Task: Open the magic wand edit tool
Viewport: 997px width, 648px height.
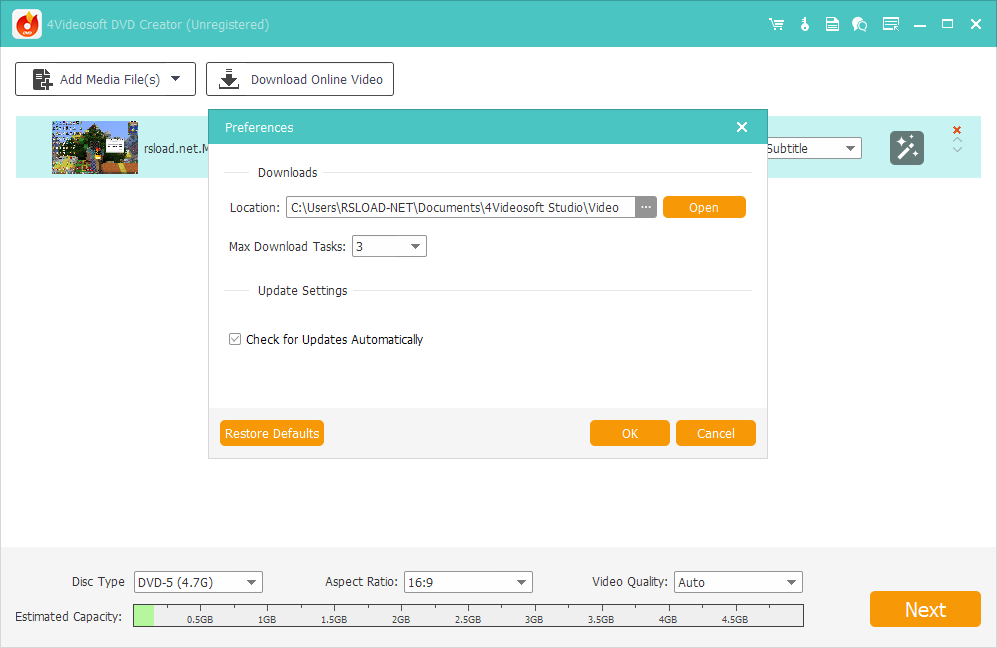Action: coord(907,148)
